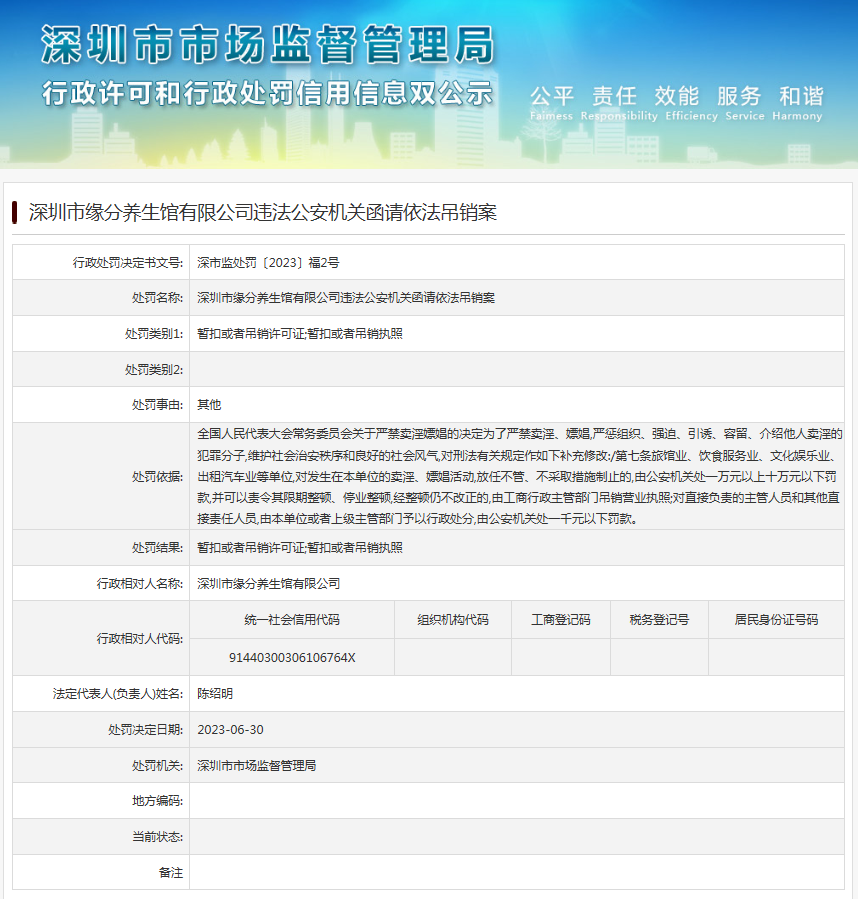This screenshot has height=899, width=858.
Task: Click the 行政相对人名称 value 深圳市缘分养生馆有限公司
Action: (268, 584)
